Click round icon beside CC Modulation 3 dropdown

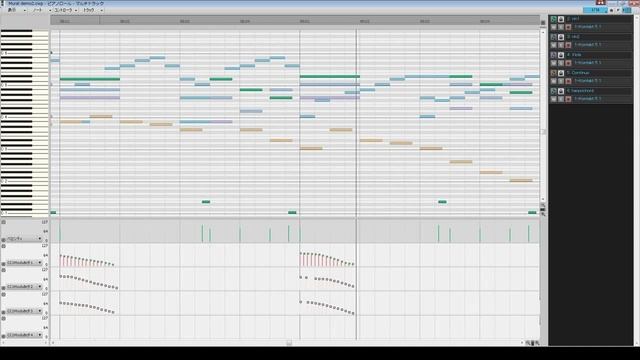coord(3,312)
